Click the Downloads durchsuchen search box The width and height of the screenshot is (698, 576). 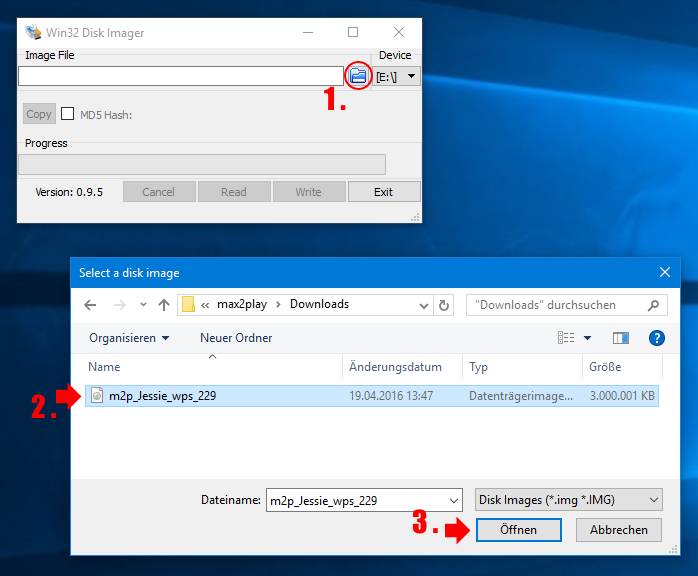567,305
